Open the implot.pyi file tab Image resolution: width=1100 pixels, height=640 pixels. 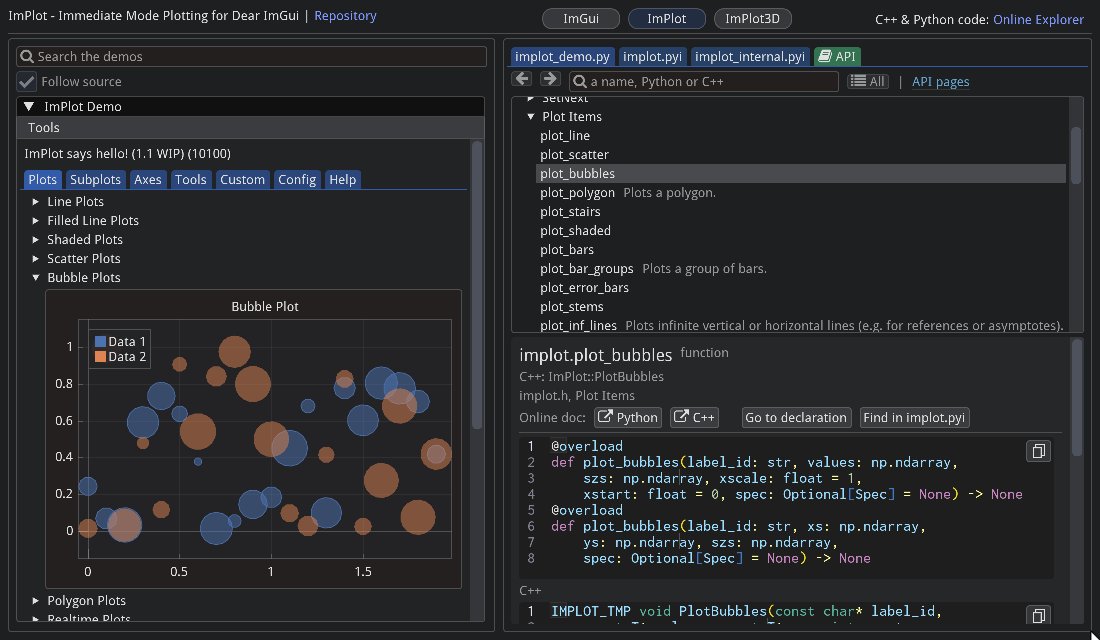[x=652, y=56]
